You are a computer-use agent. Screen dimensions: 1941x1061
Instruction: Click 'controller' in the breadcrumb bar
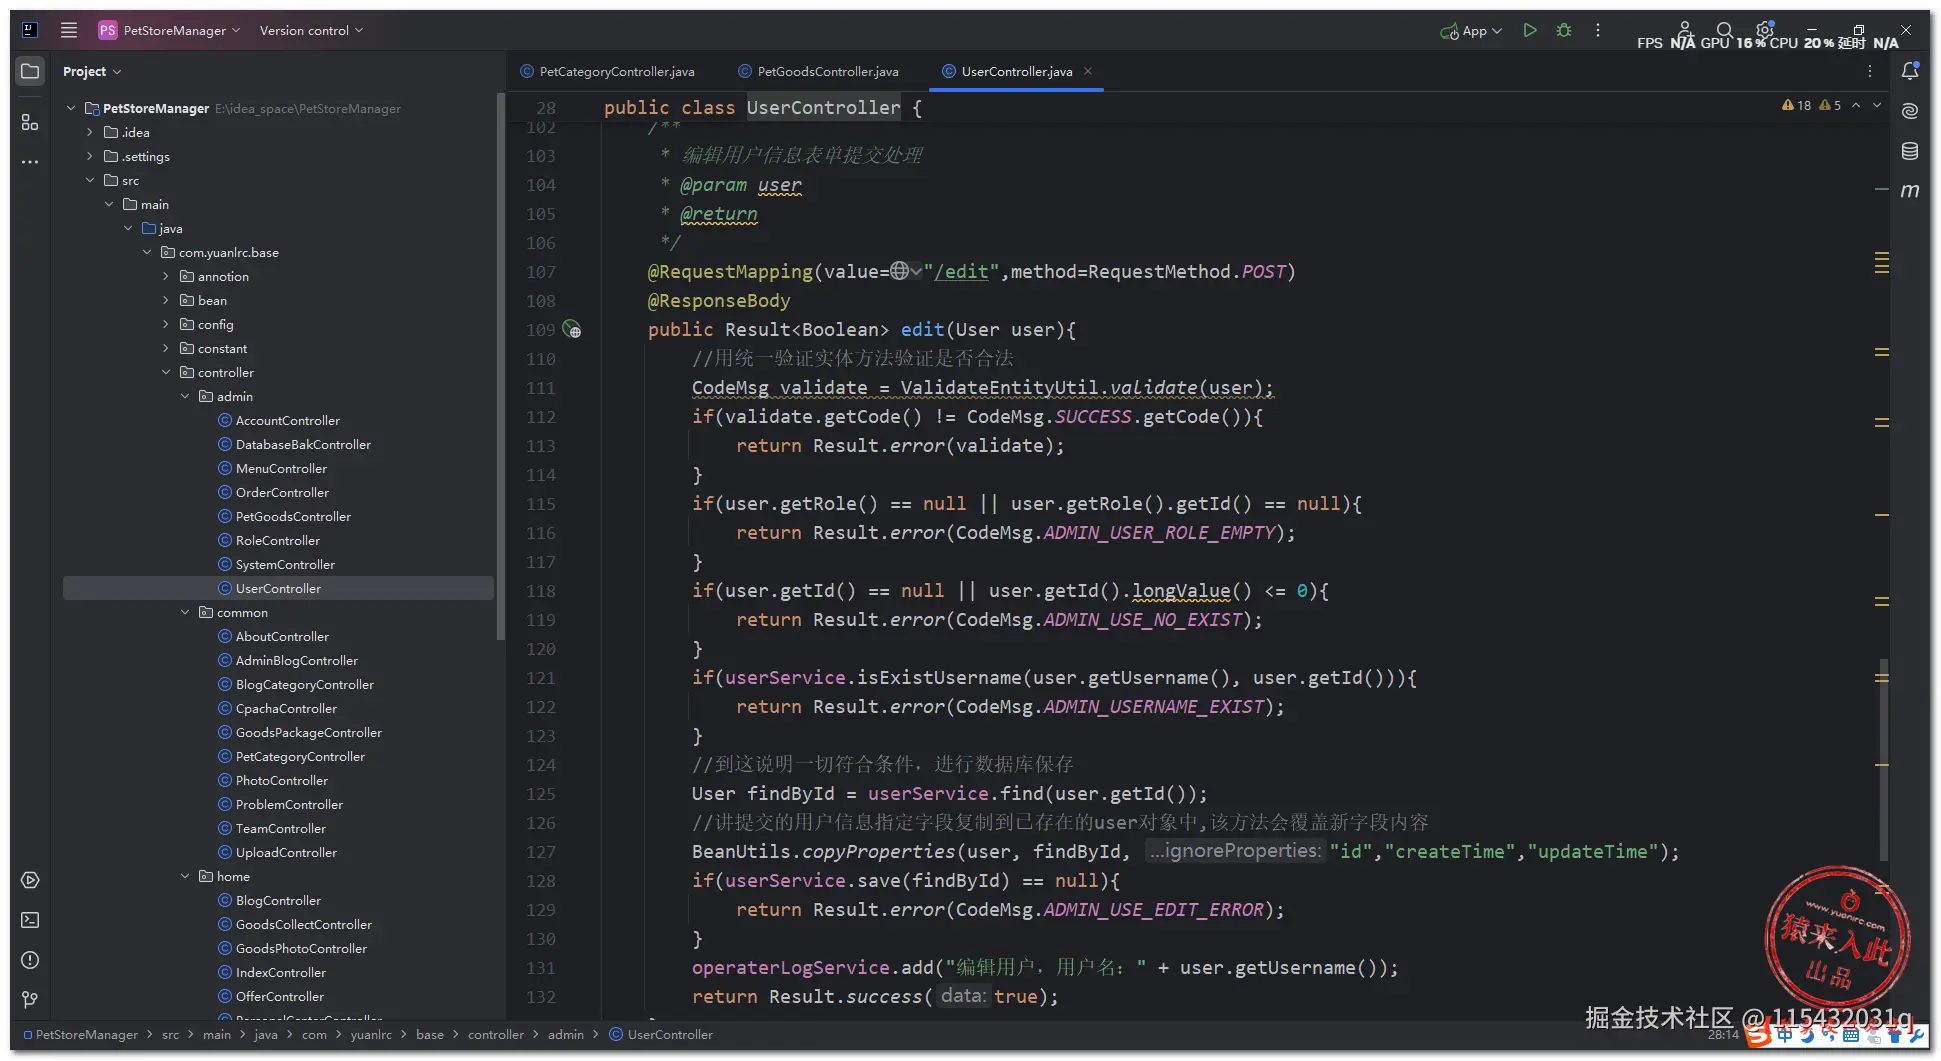[x=495, y=1034]
